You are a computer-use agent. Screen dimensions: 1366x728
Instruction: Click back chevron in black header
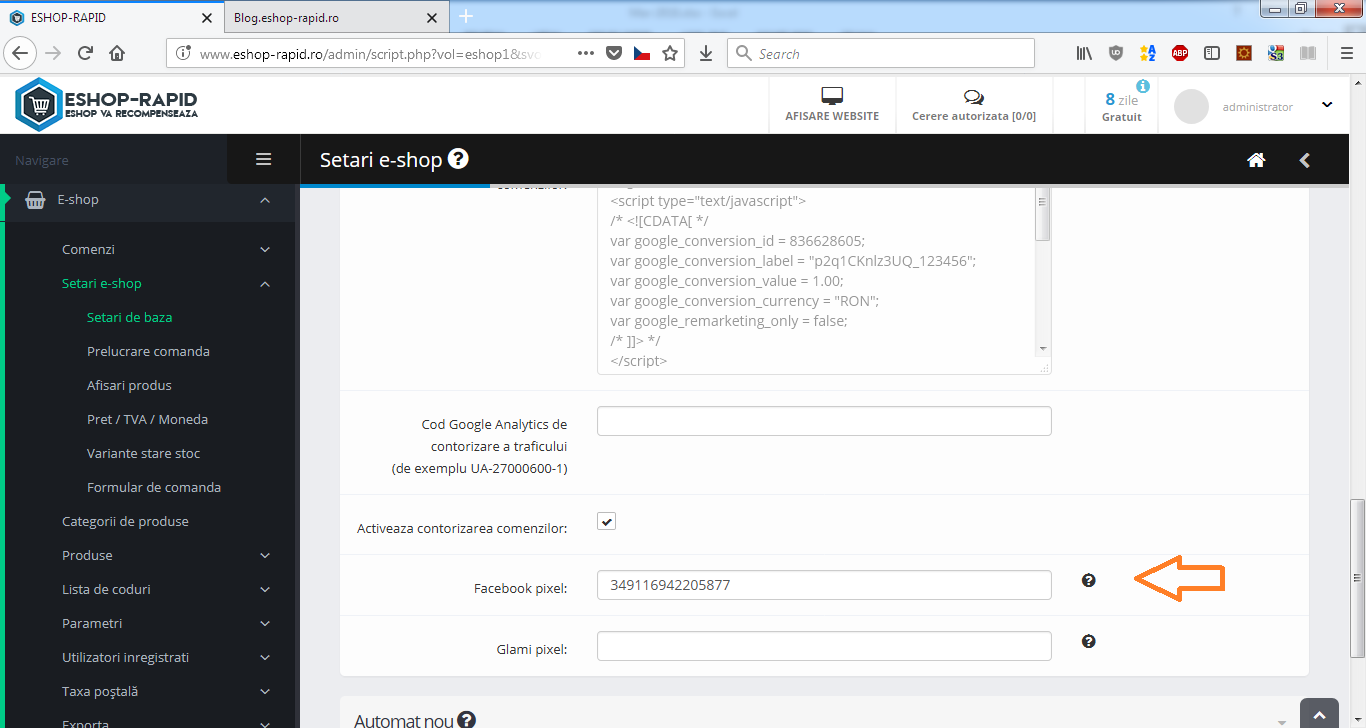tap(1304, 160)
